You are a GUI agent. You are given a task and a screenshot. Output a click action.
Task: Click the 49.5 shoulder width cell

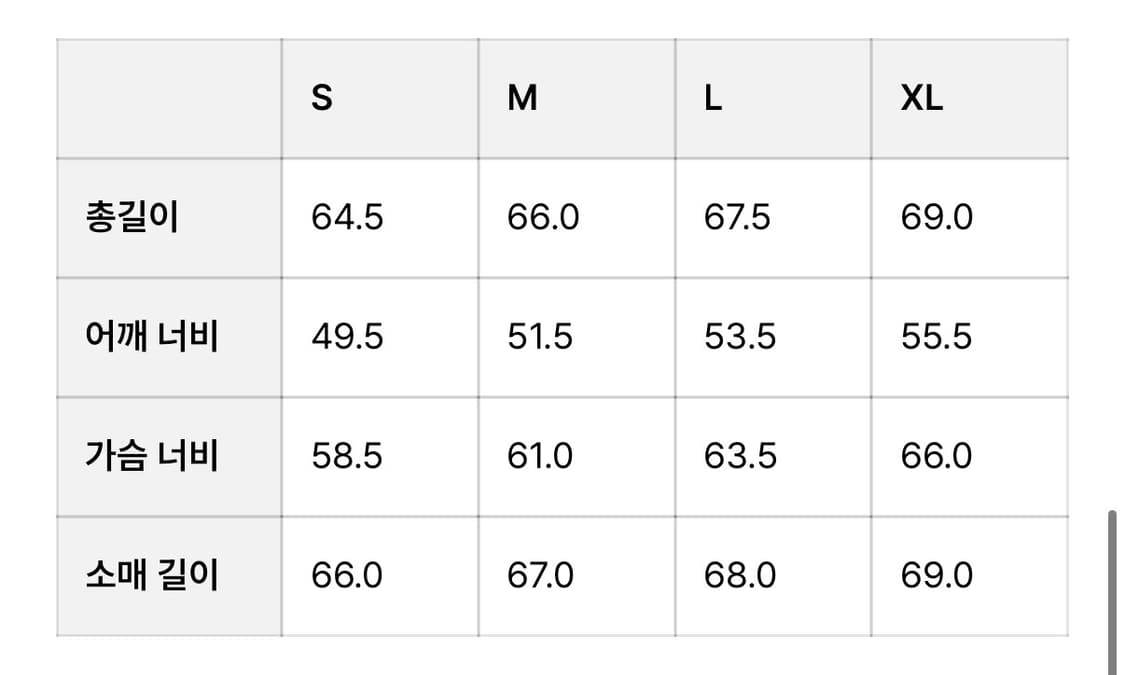tap(347, 337)
